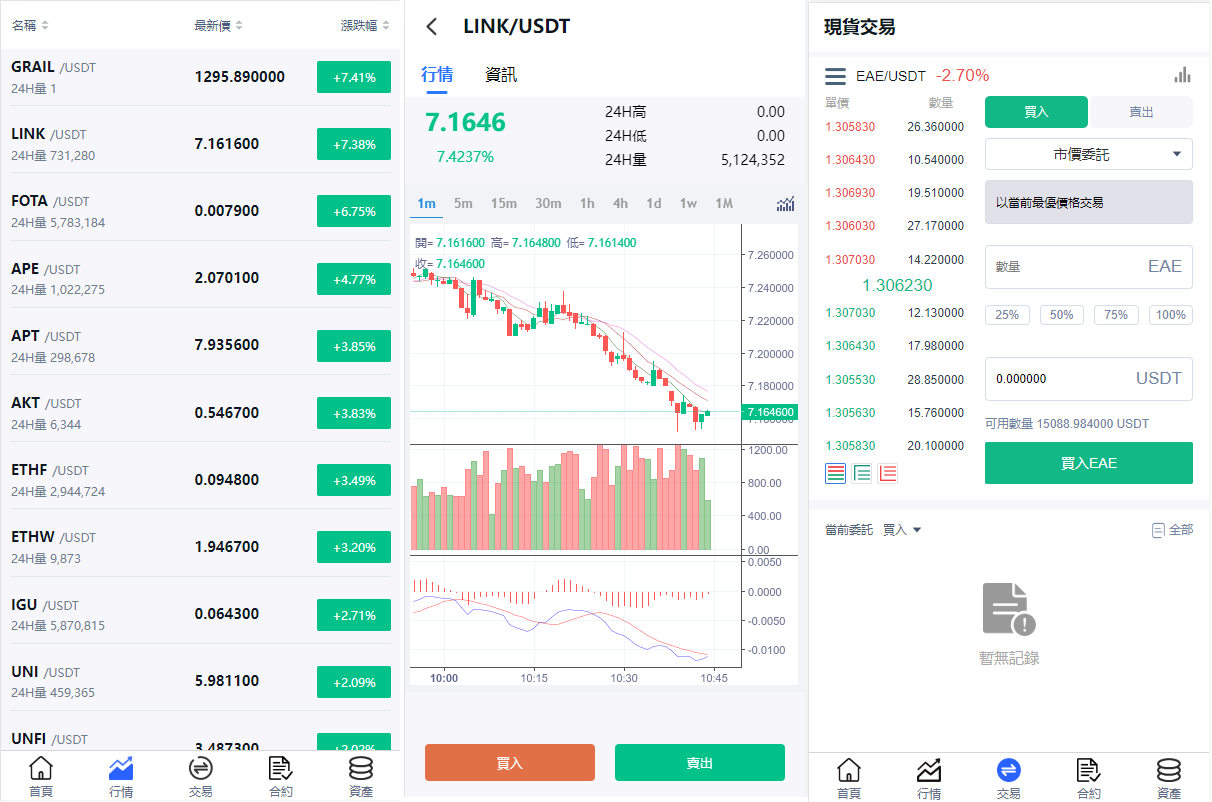Choose the 50% amount shortcut

coord(1061,315)
